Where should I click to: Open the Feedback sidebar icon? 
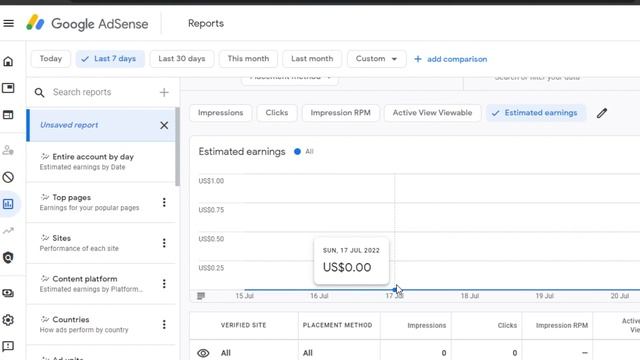click(x=8, y=346)
